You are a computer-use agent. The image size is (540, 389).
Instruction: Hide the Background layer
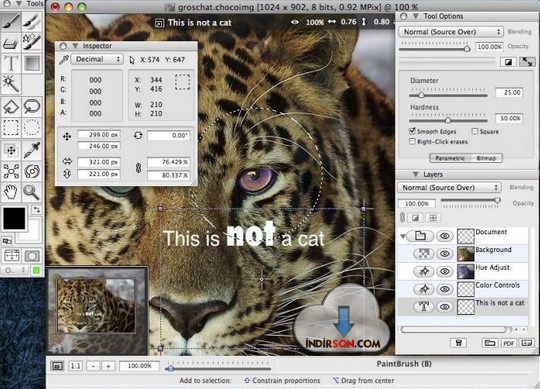[x=445, y=254]
